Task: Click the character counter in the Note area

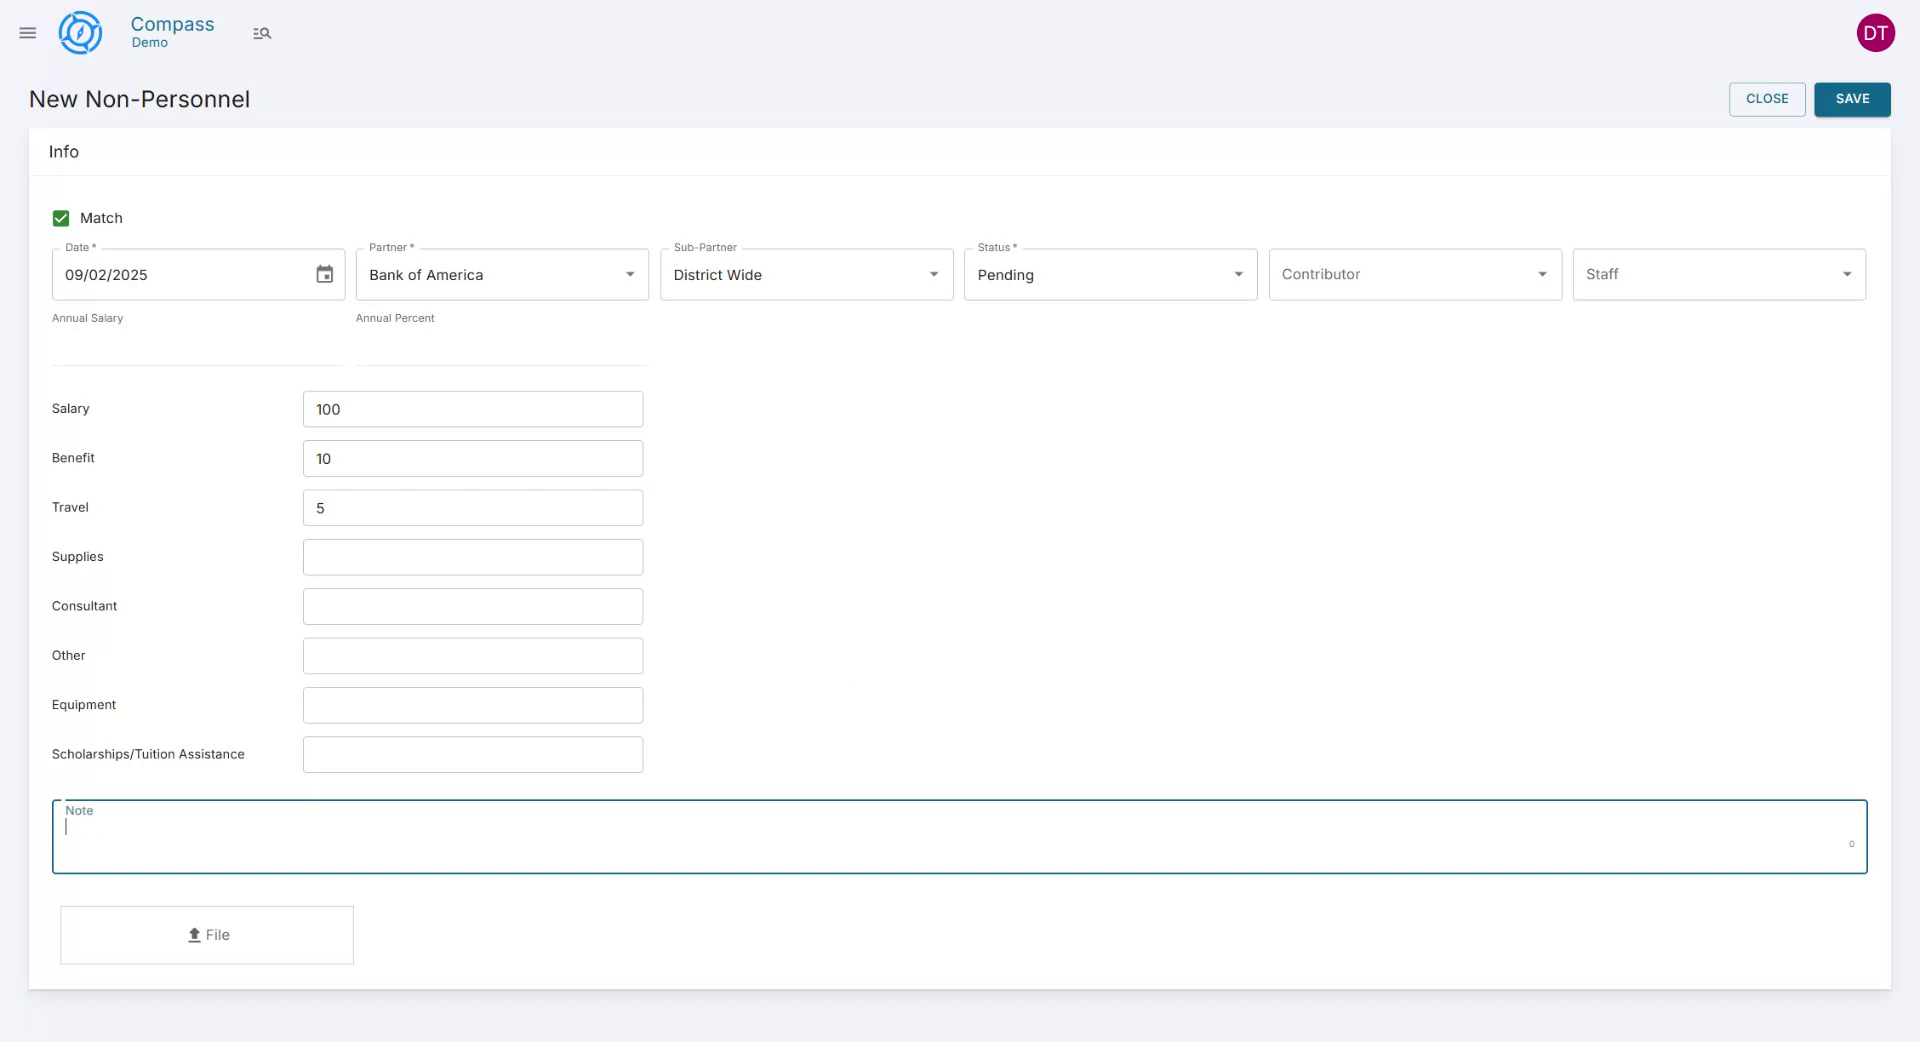Action: click(x=1852, y=843)
